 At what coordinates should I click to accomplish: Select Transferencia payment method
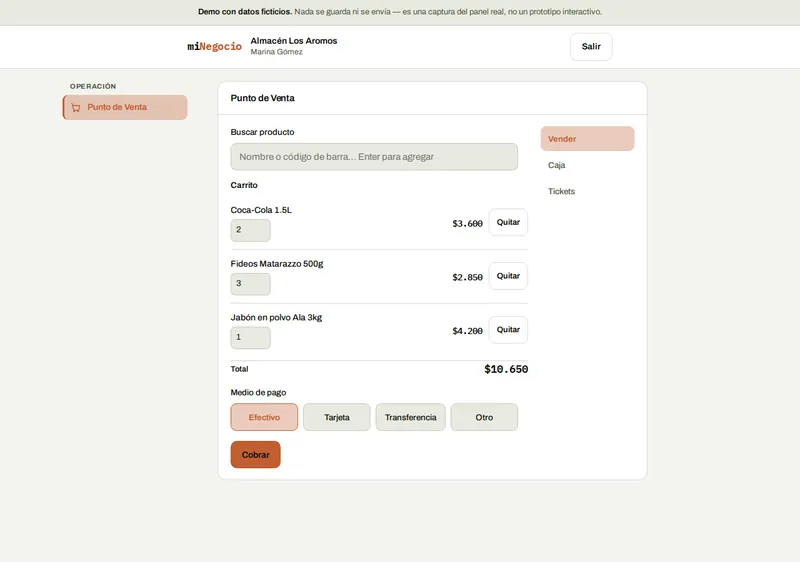[411, 417]
